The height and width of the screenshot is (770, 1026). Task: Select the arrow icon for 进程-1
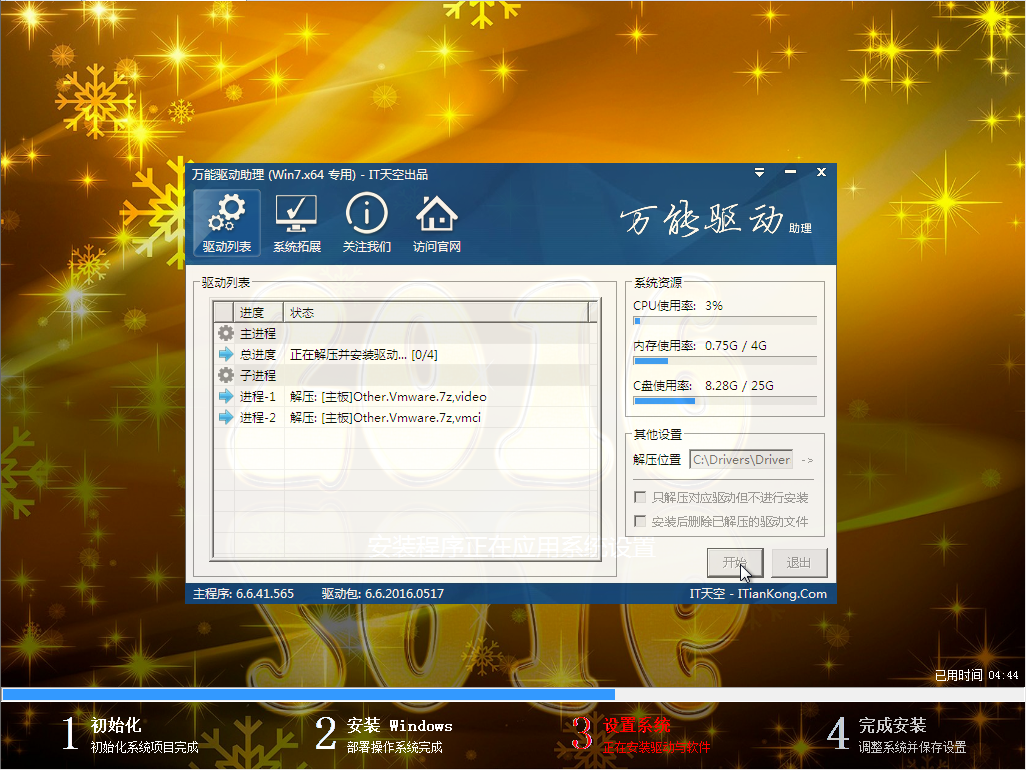click(x=224, y=396)
